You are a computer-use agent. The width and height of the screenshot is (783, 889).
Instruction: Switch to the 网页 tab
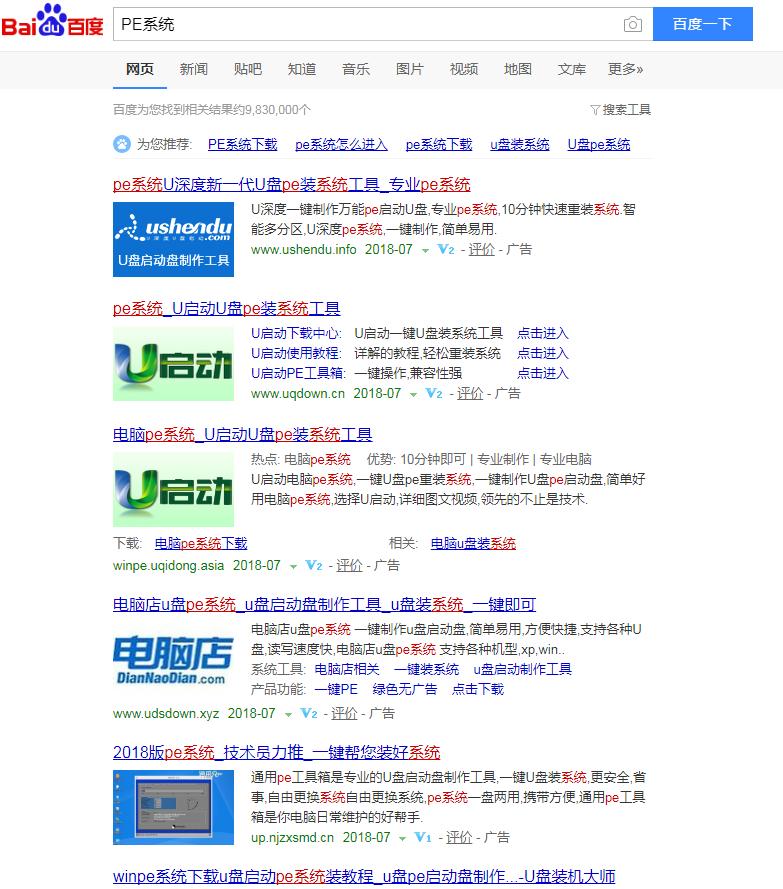point(139,69)
